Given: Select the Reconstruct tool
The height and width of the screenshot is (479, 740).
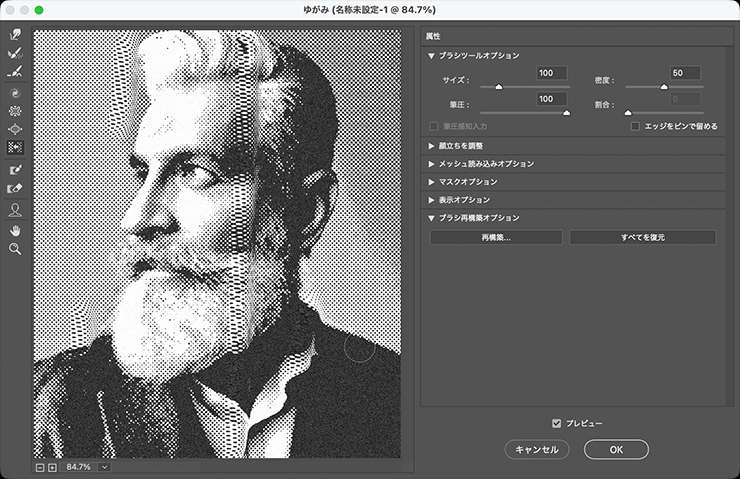Looking at the screenshot, I should [15, 53].
